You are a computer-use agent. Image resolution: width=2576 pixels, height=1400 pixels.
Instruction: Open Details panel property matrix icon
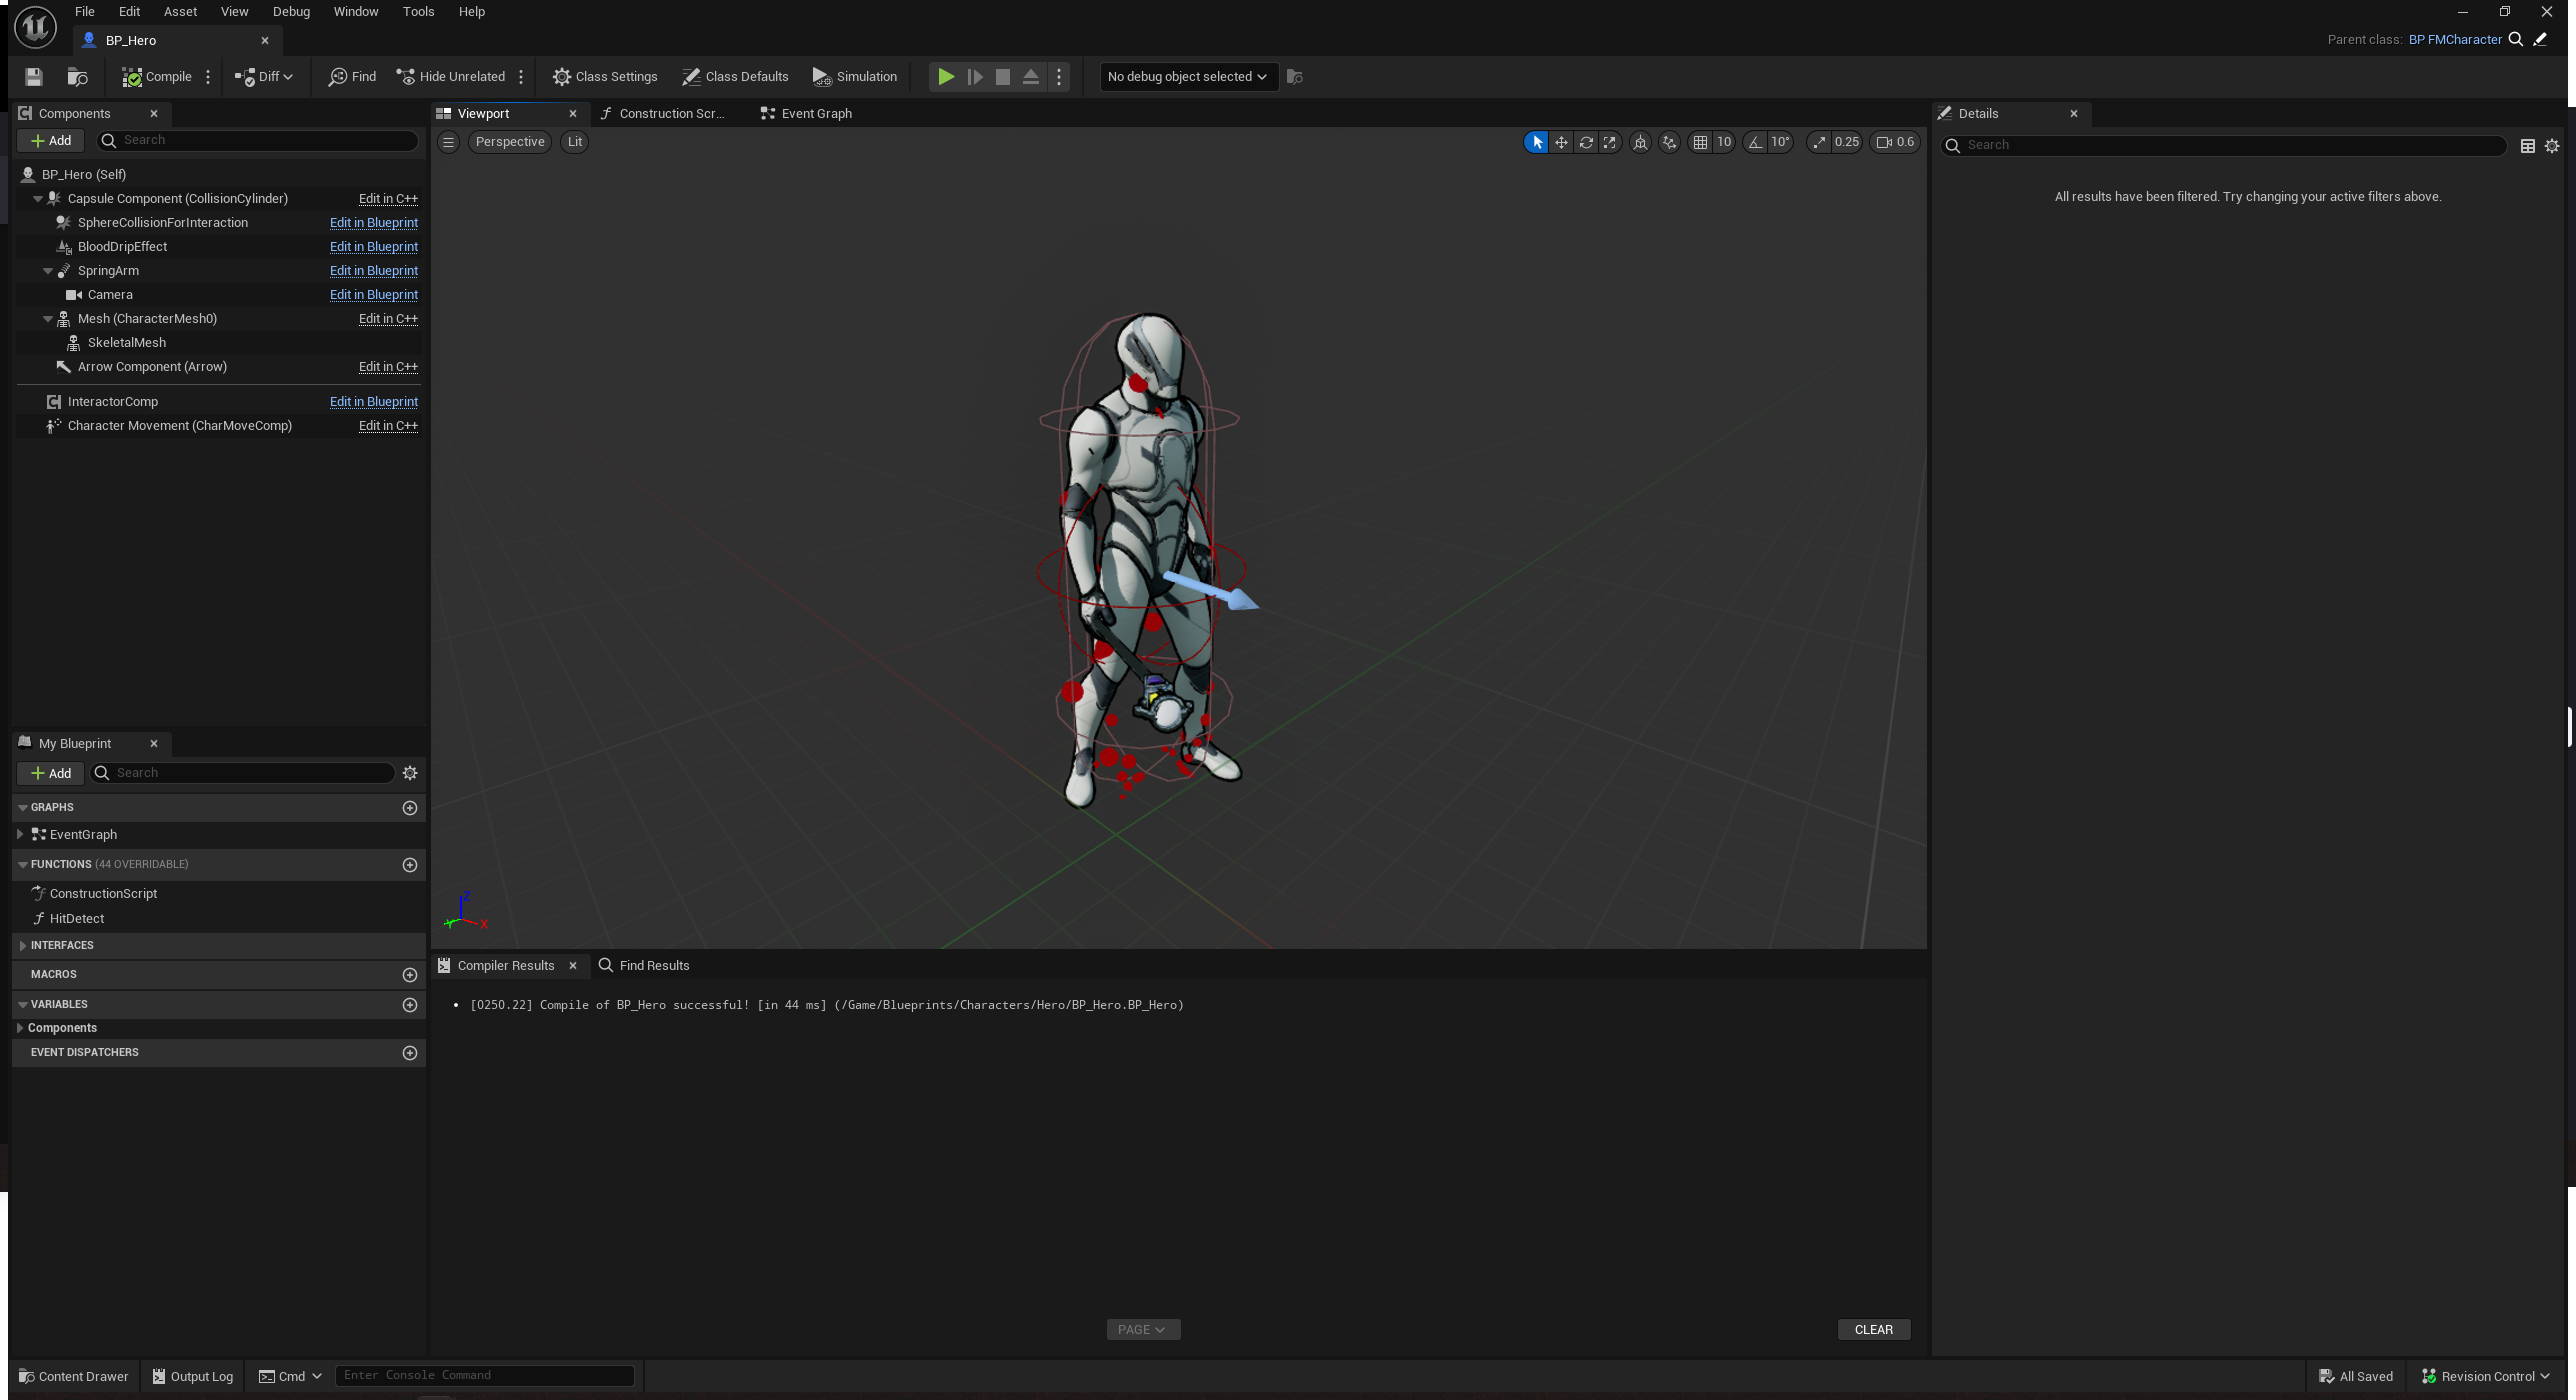pyautogui.click(x=2528, y=146)
